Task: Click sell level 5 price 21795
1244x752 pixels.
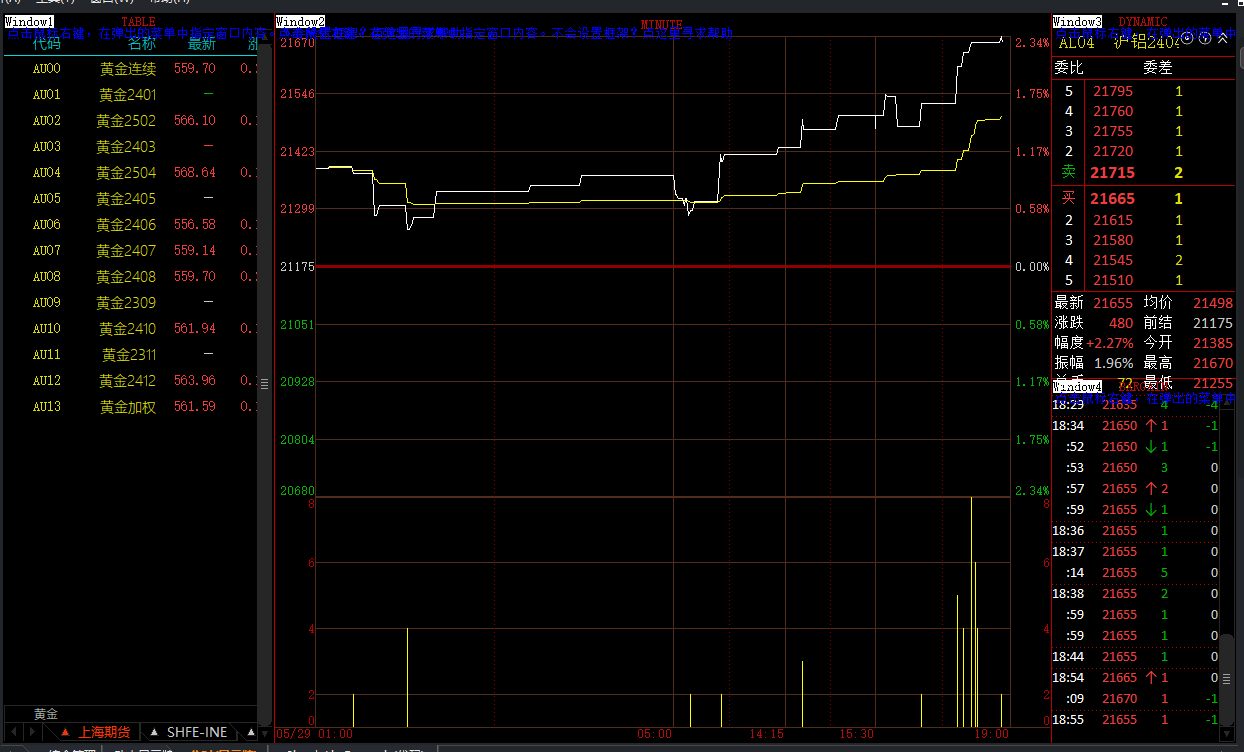Action: pyautogui.click(x=1113, y=91)
